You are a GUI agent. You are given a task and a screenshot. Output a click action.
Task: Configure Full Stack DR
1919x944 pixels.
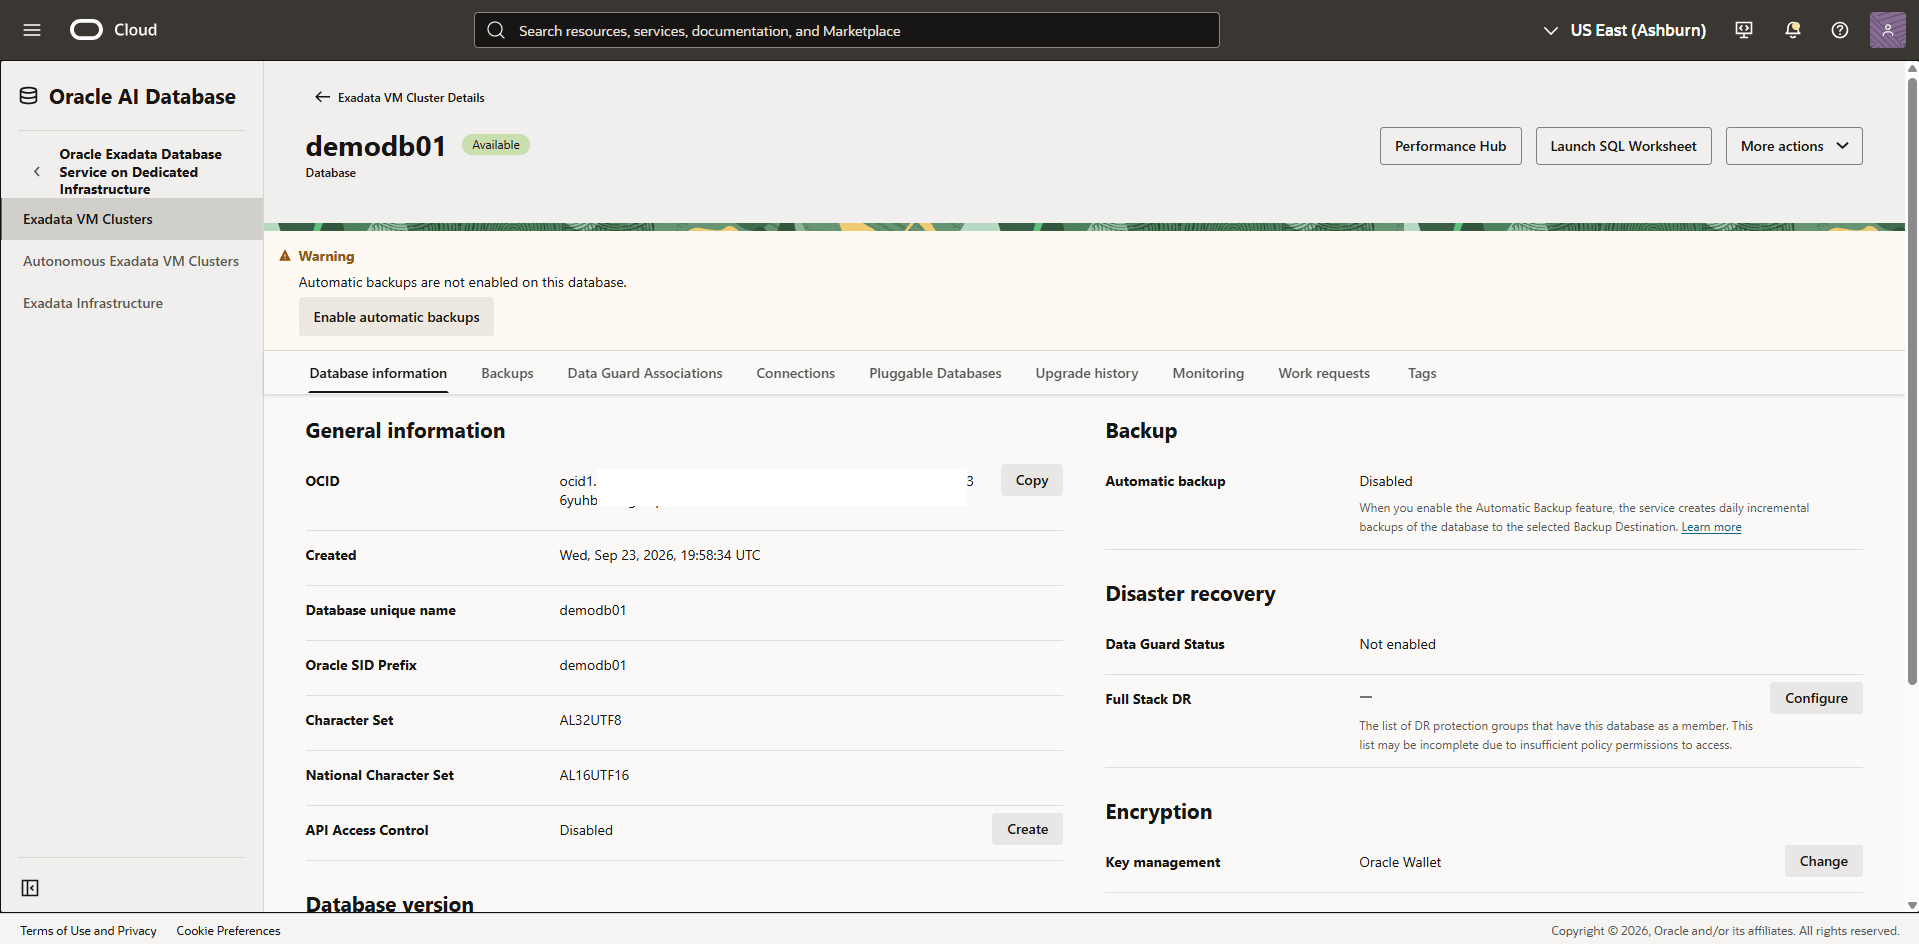[x=1816, y=698]
